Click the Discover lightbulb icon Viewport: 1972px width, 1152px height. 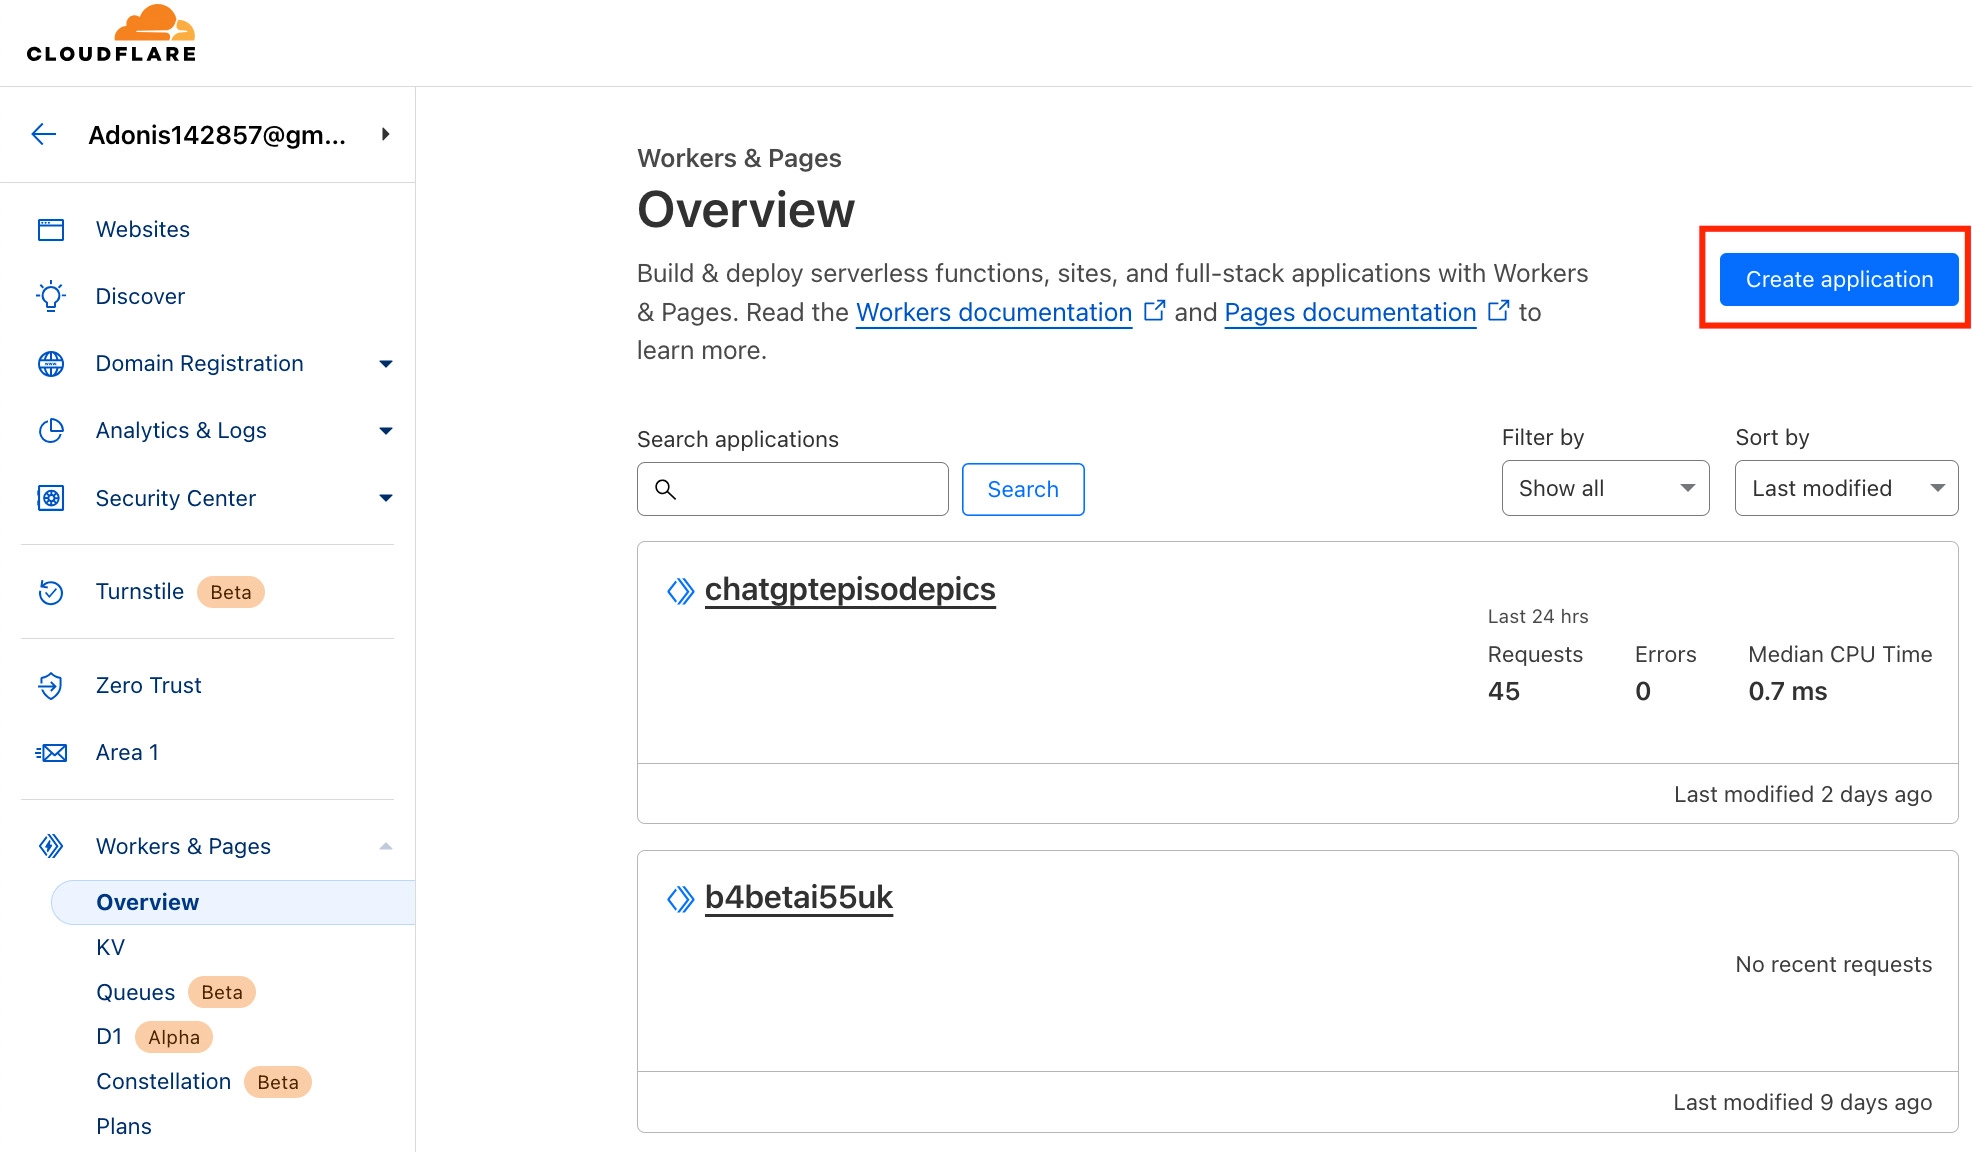[x=51, y=297]
